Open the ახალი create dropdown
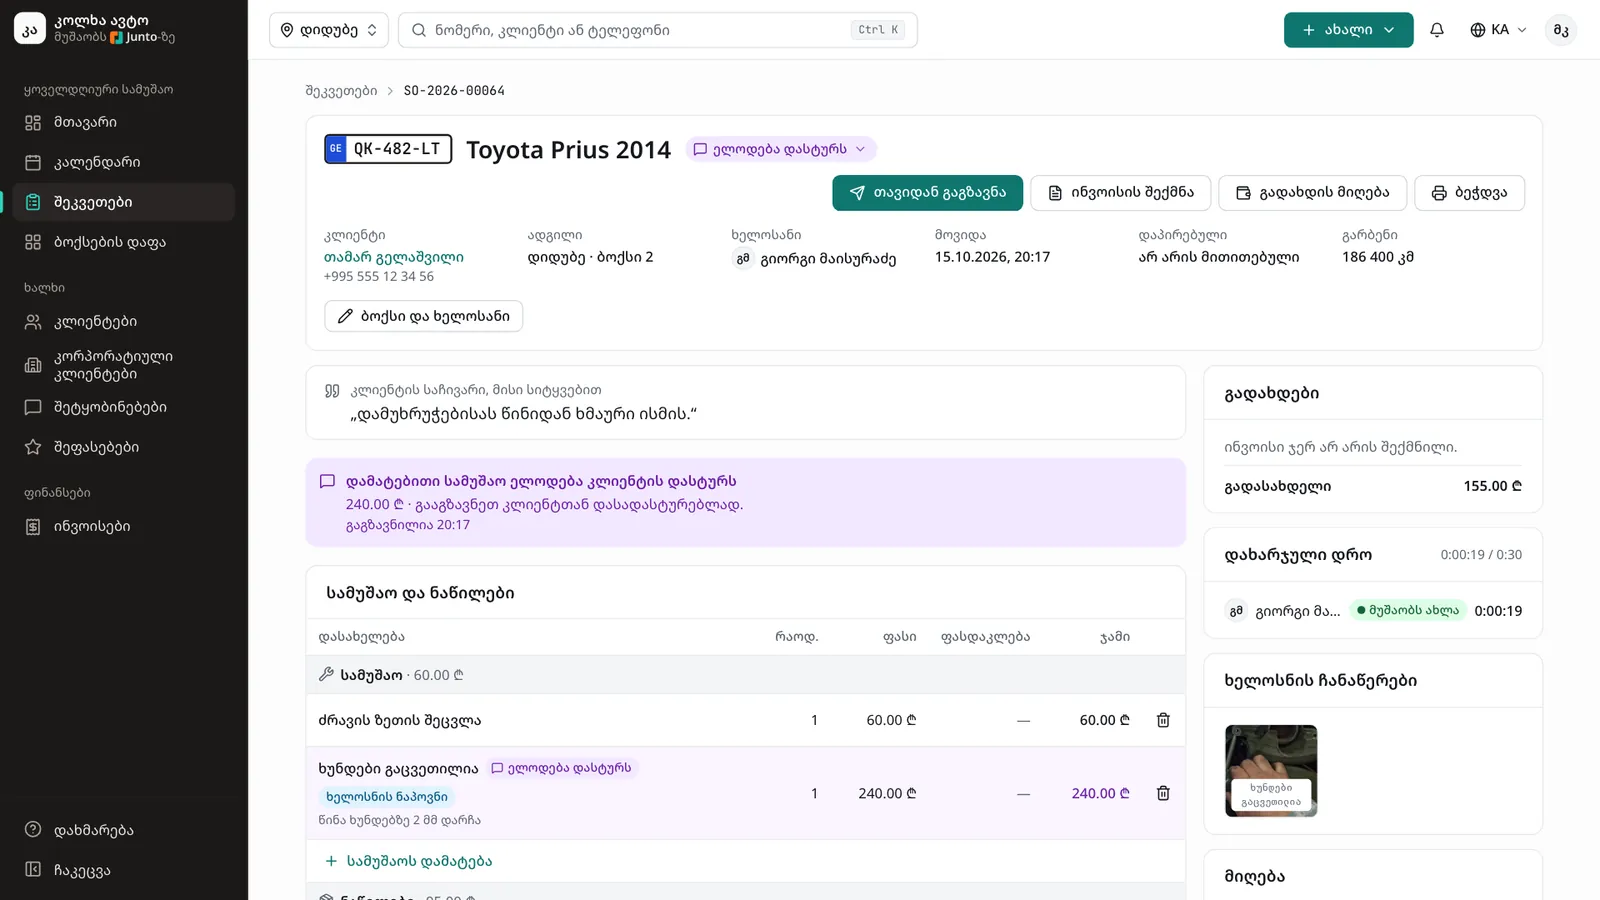 [1348, 30]
